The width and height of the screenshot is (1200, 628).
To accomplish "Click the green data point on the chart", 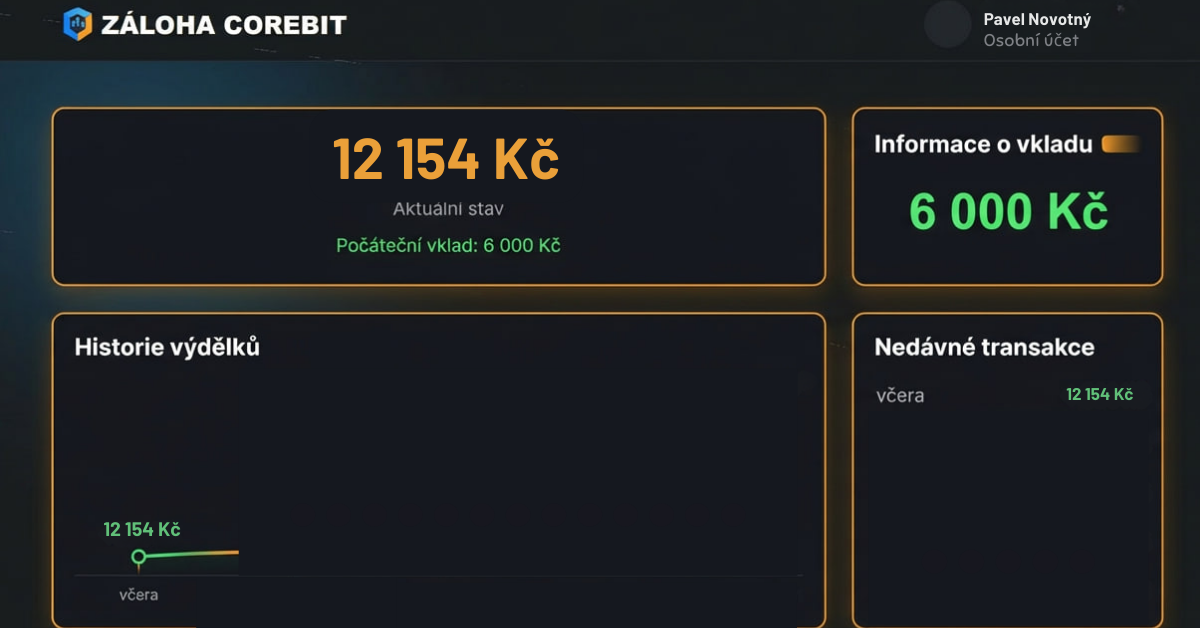I will click(139, 557).
